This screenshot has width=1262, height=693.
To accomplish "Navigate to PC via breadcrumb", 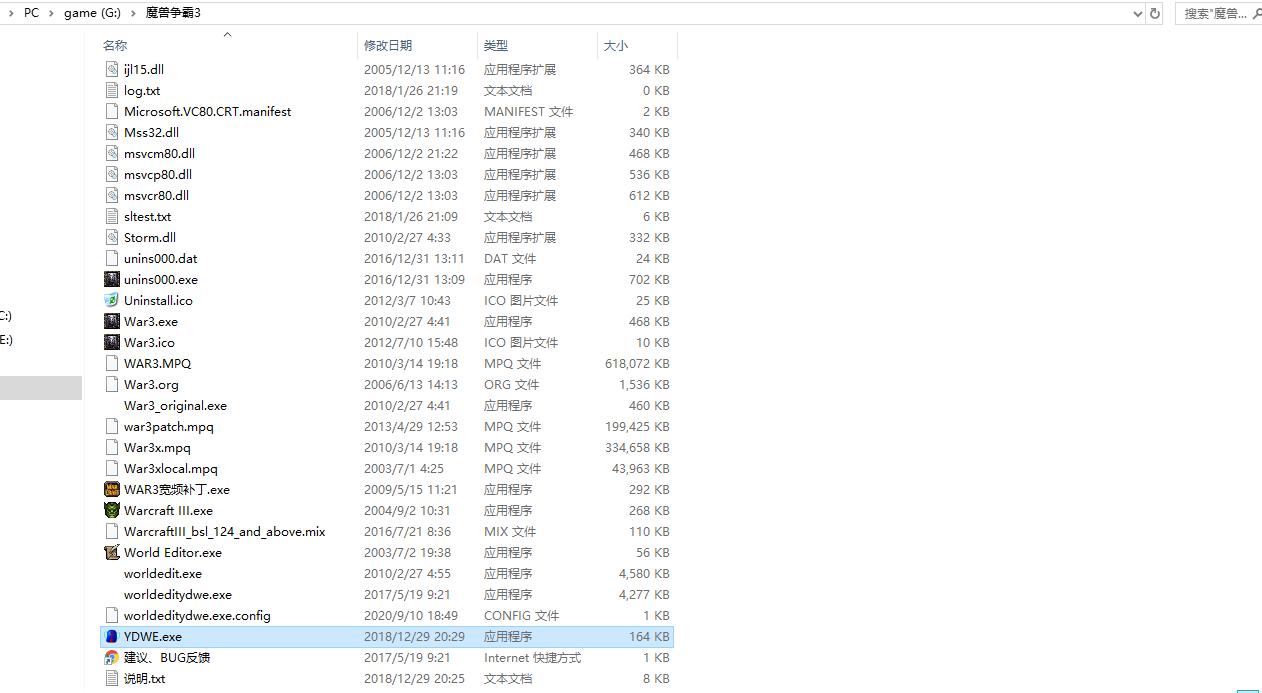I will click(31, 13).
